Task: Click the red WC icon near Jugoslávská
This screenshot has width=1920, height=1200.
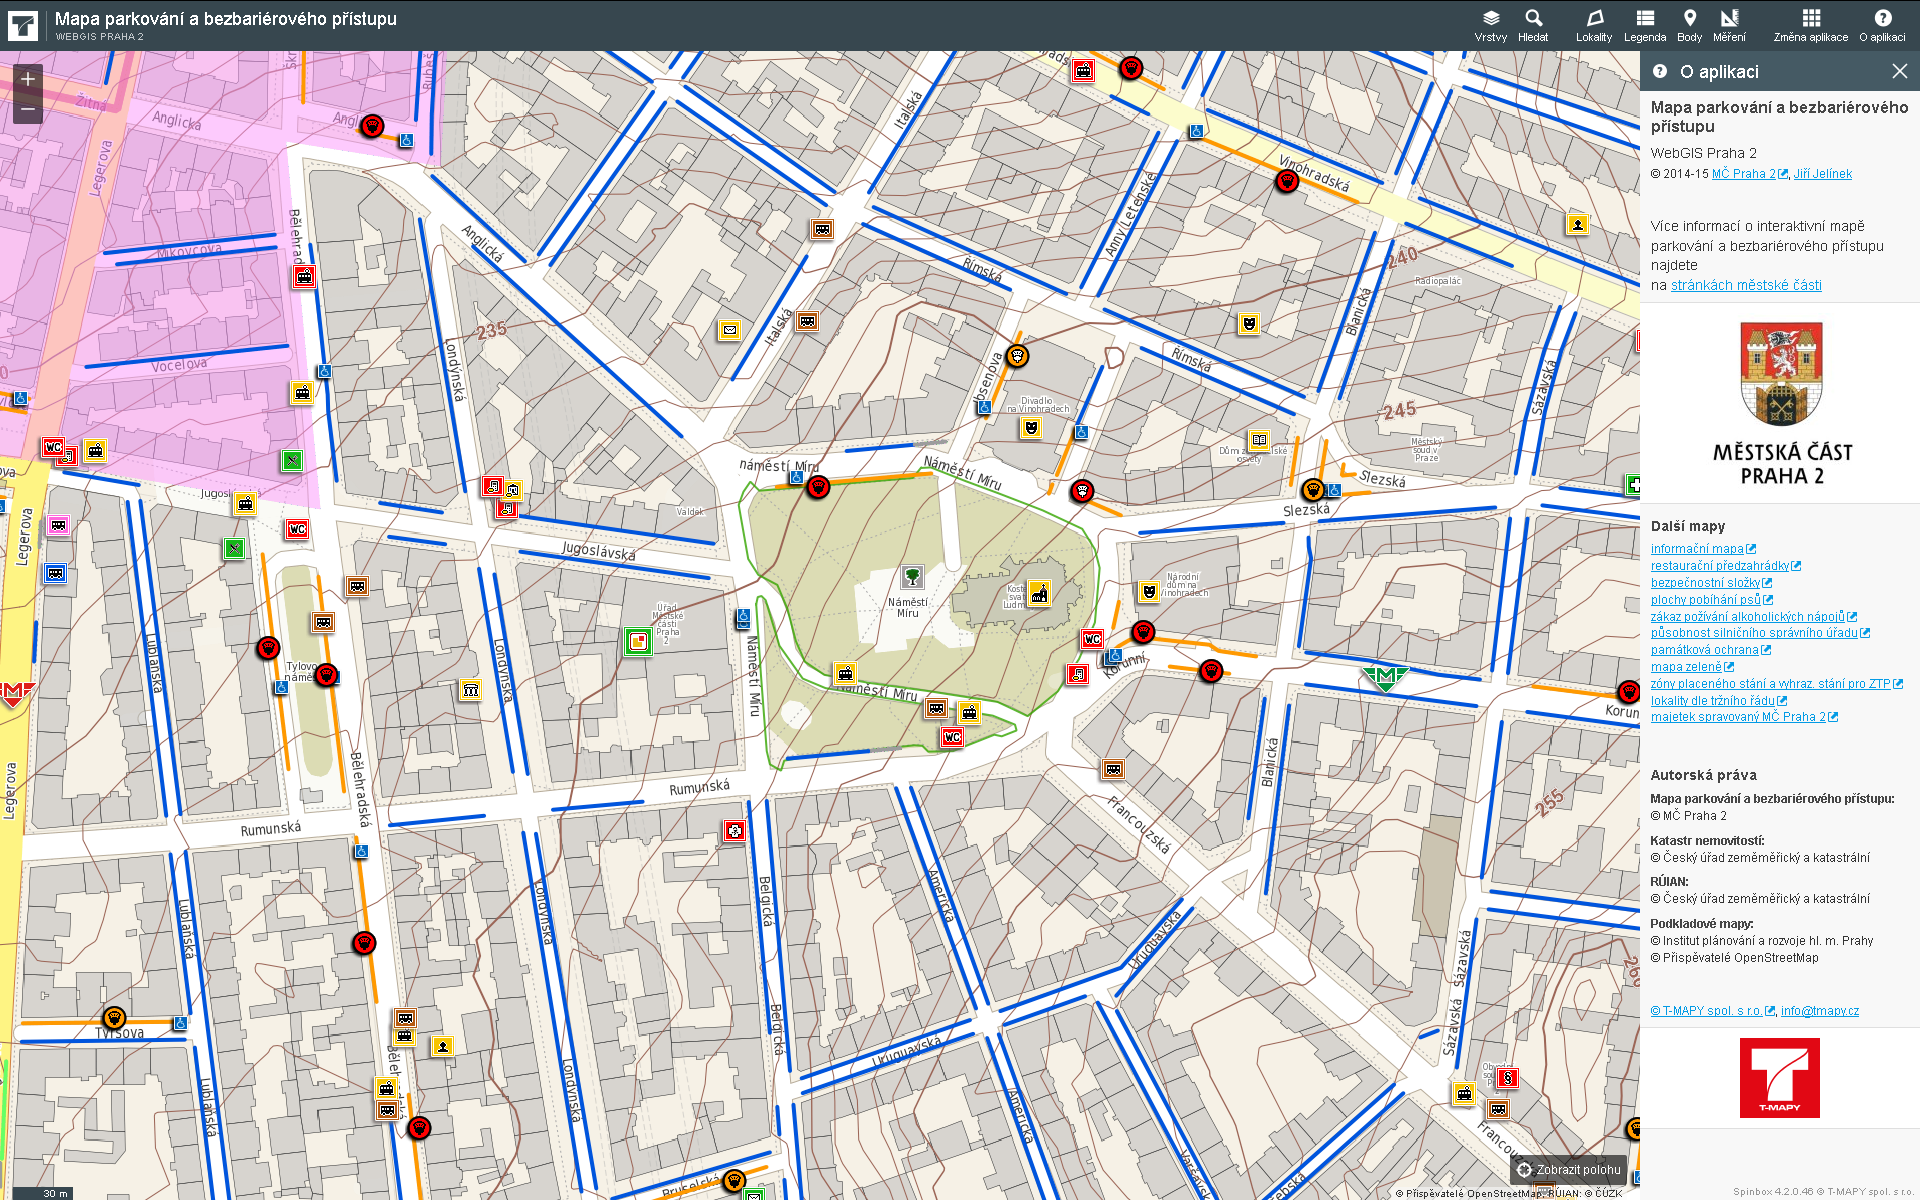Action: coord(297,529)
